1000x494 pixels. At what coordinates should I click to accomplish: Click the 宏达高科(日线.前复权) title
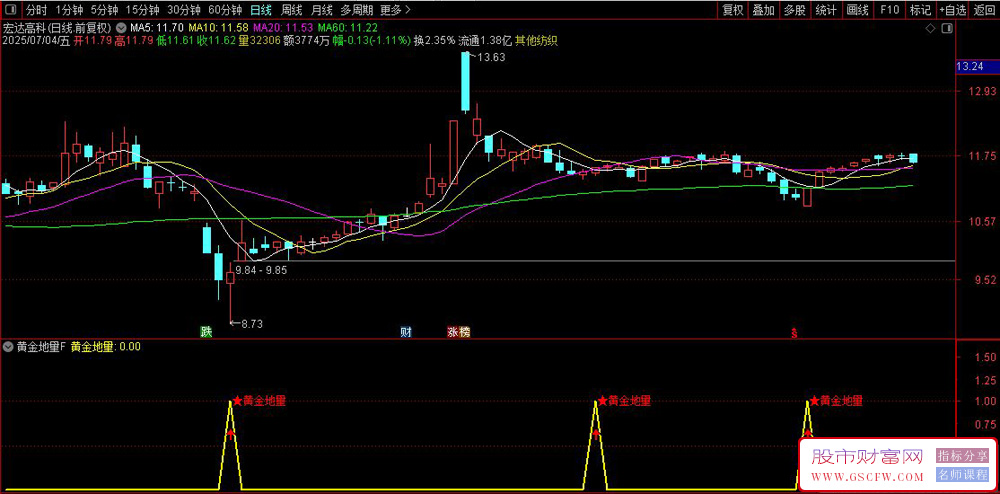[57, 28]
